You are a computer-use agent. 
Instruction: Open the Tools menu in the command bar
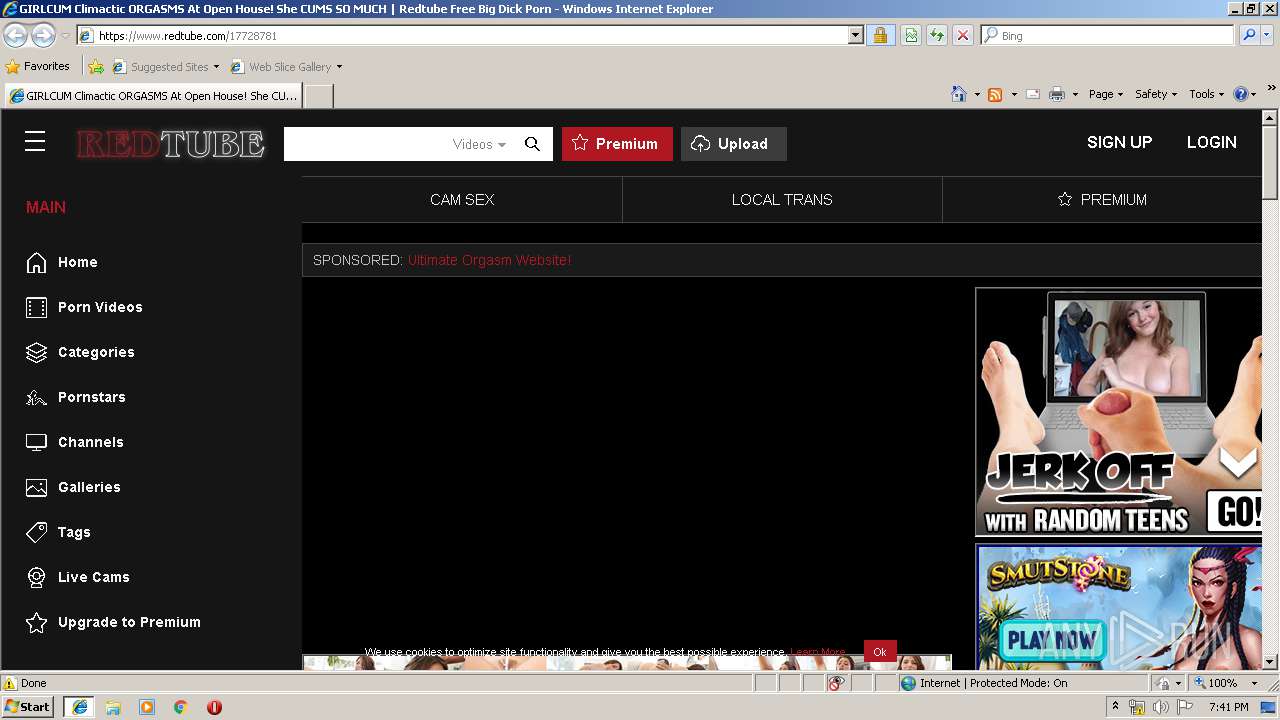pos(1206,94)
